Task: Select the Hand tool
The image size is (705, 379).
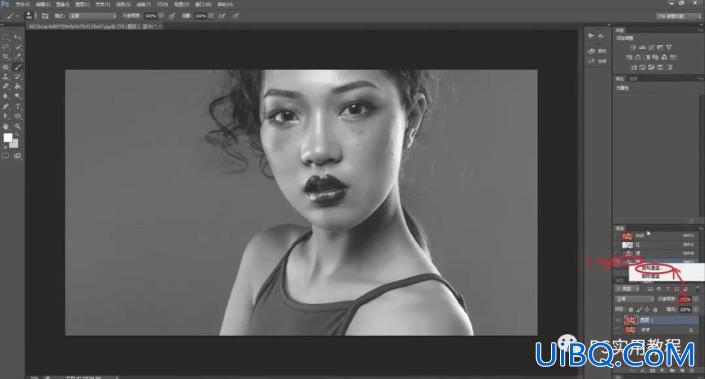Action: point(5,127)
